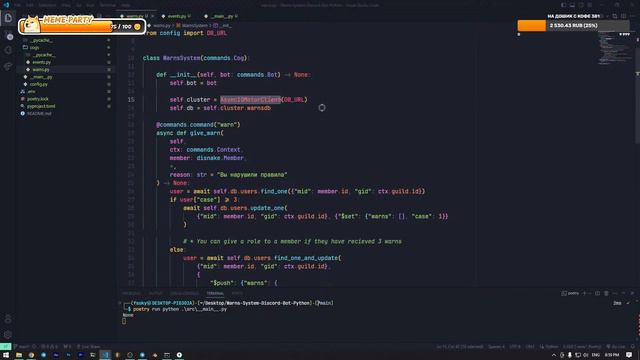Click the remote indicator in status bar

(5, 347)
